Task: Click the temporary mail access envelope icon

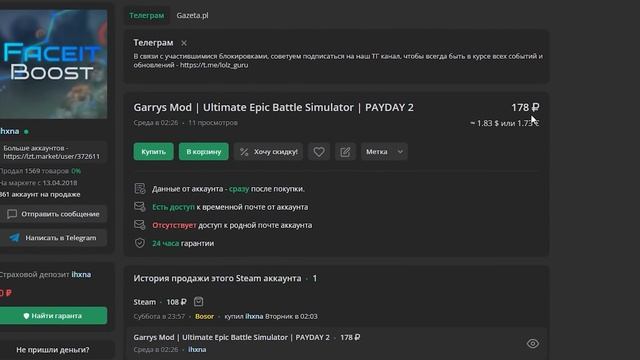Action: point(140,207)
